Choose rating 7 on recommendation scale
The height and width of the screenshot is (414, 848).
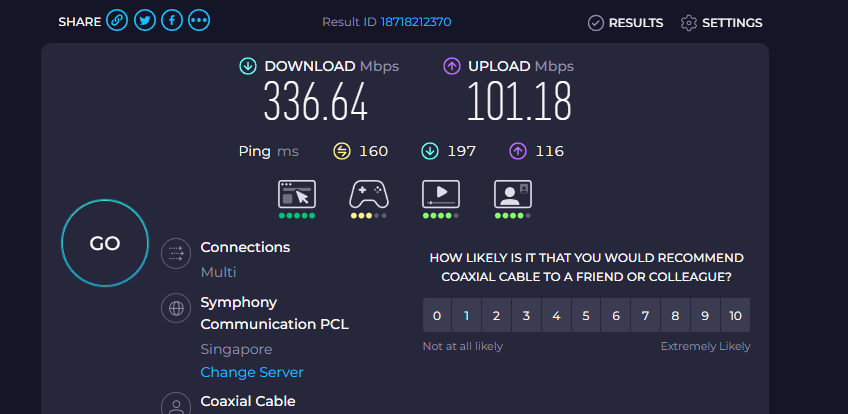pos(646,316)
